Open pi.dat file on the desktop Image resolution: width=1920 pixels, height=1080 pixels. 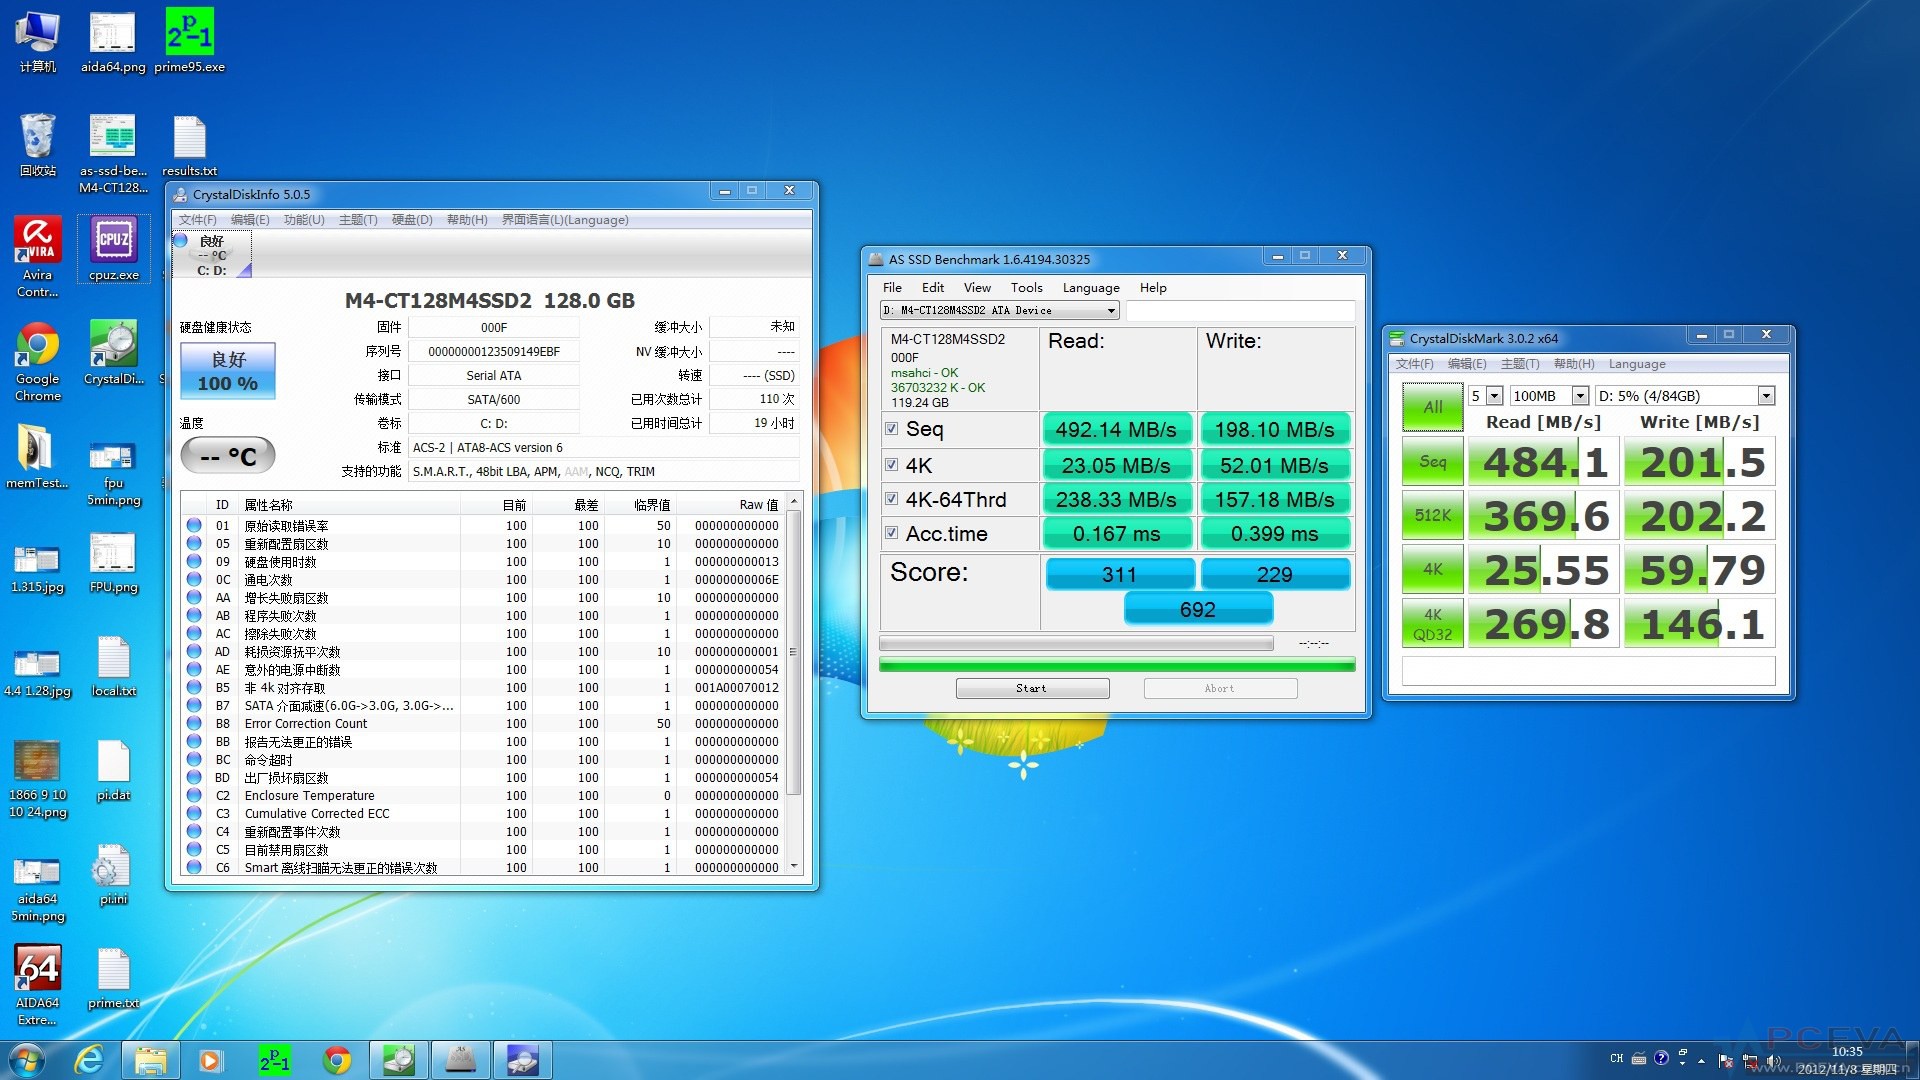[113, 770]
